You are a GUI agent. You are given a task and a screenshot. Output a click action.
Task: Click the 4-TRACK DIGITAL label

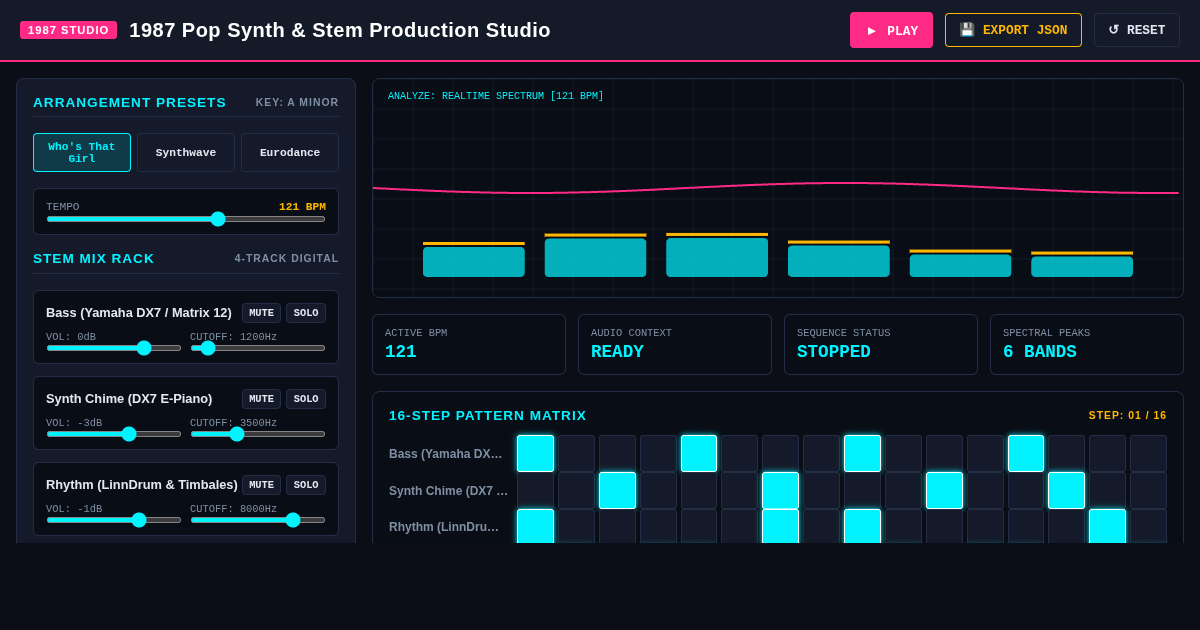tap(287, 258)
